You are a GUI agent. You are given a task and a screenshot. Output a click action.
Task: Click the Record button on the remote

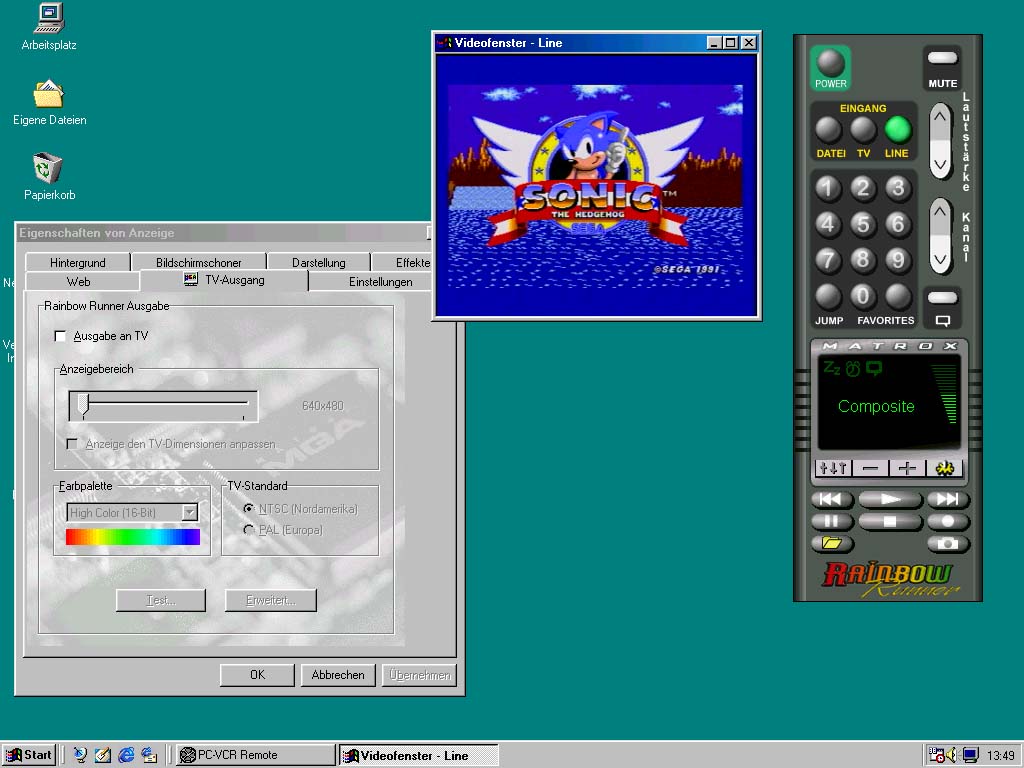point(948,521)
